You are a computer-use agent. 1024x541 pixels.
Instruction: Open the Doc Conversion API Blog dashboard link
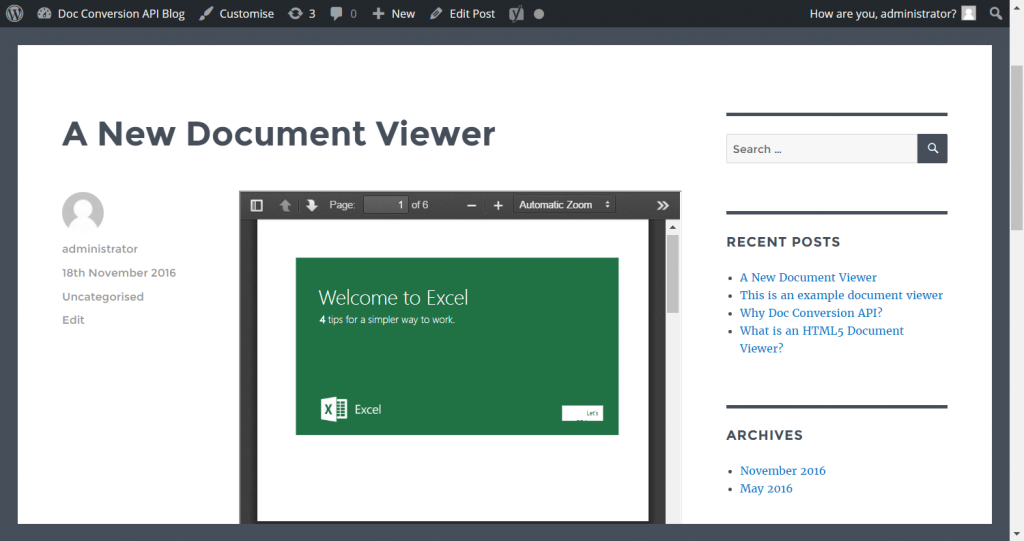point(111,13)
